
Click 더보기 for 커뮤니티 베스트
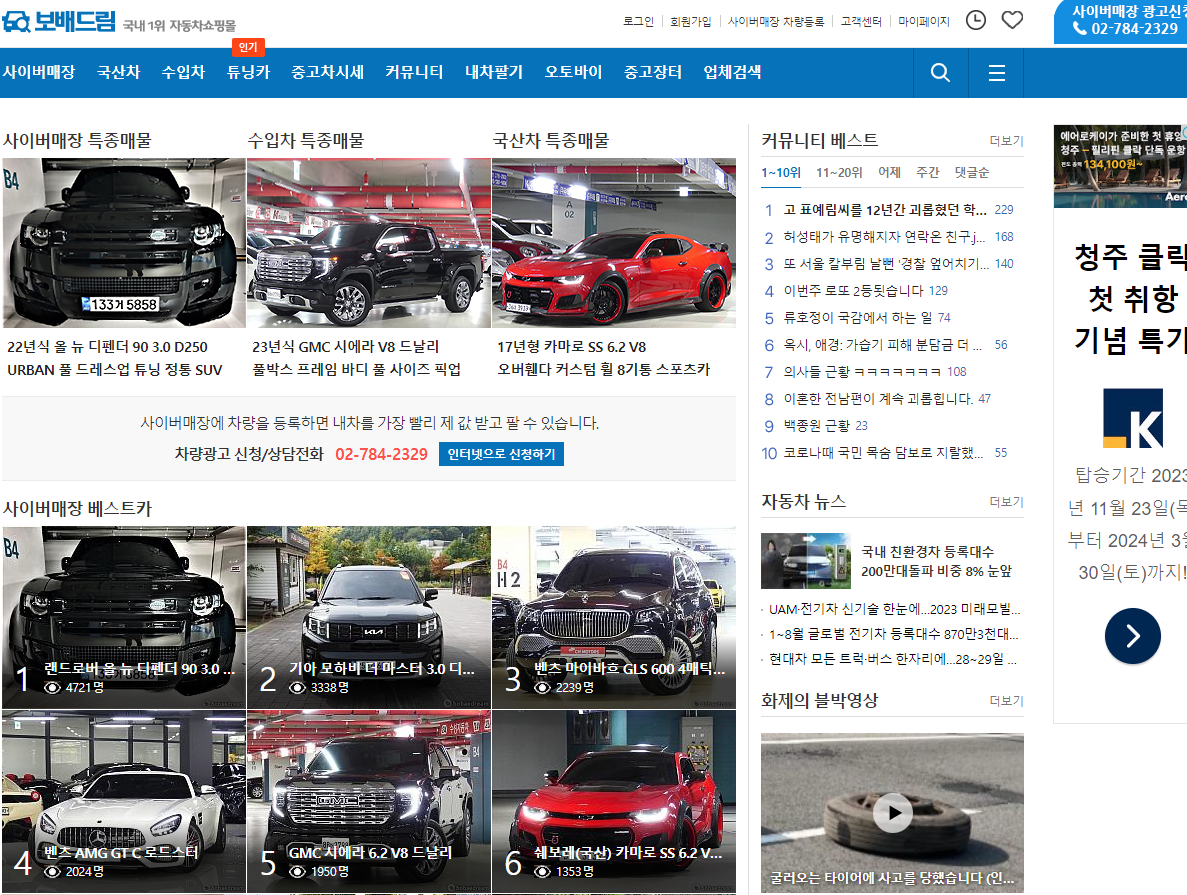[x=1006, y=141]
